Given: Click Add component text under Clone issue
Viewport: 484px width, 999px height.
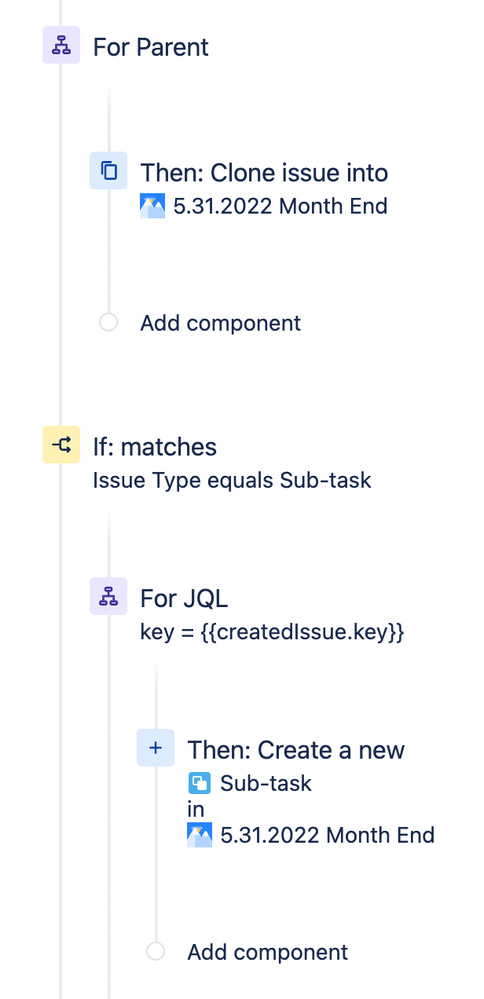Looking at the screenshot, I should (x=220, y=323).
